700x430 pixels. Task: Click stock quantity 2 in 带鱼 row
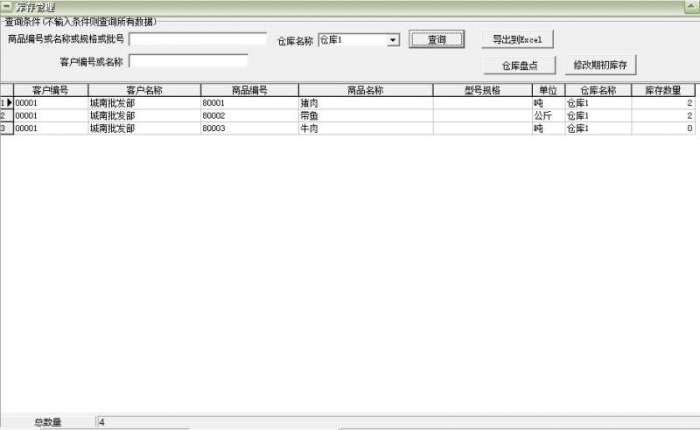[663, 116]
